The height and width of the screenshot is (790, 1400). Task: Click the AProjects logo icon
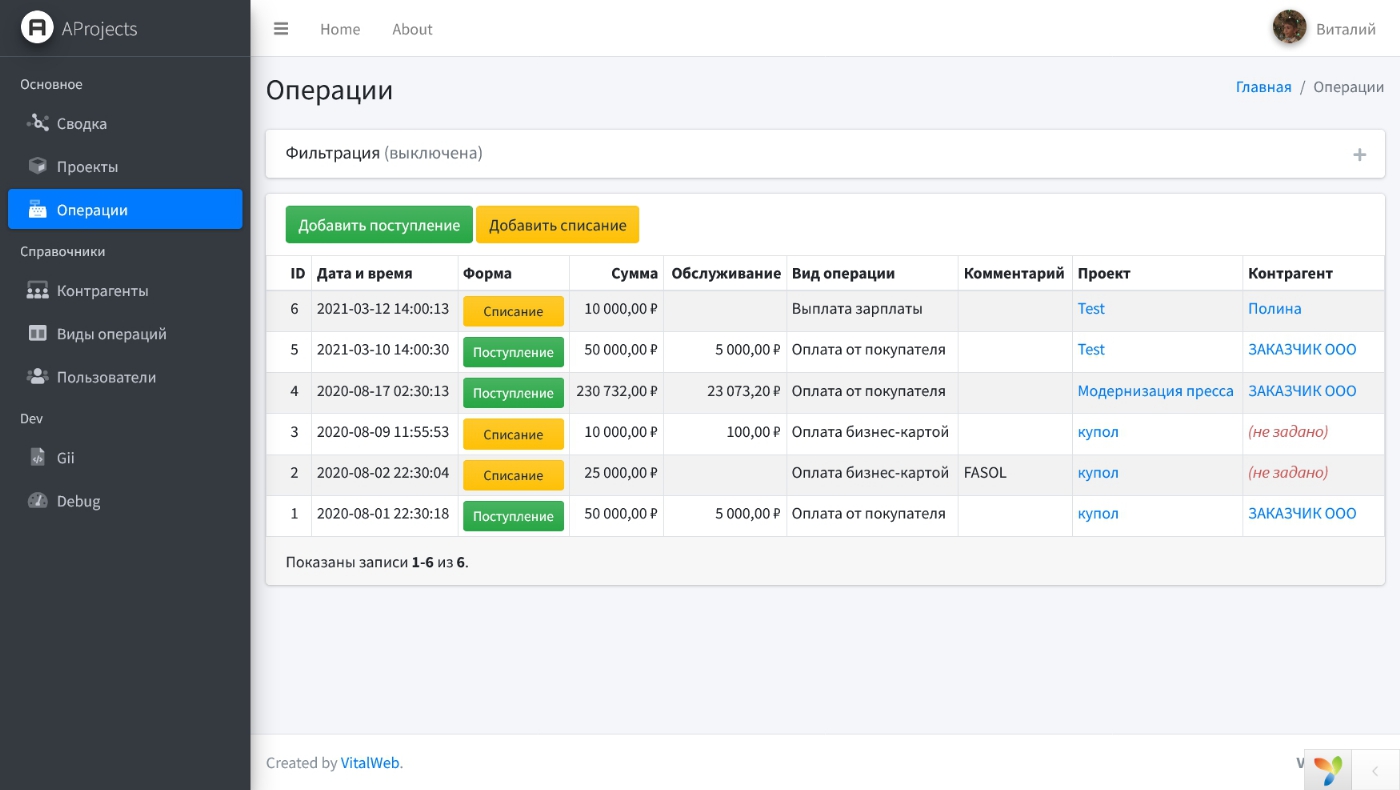click(37, 28)
